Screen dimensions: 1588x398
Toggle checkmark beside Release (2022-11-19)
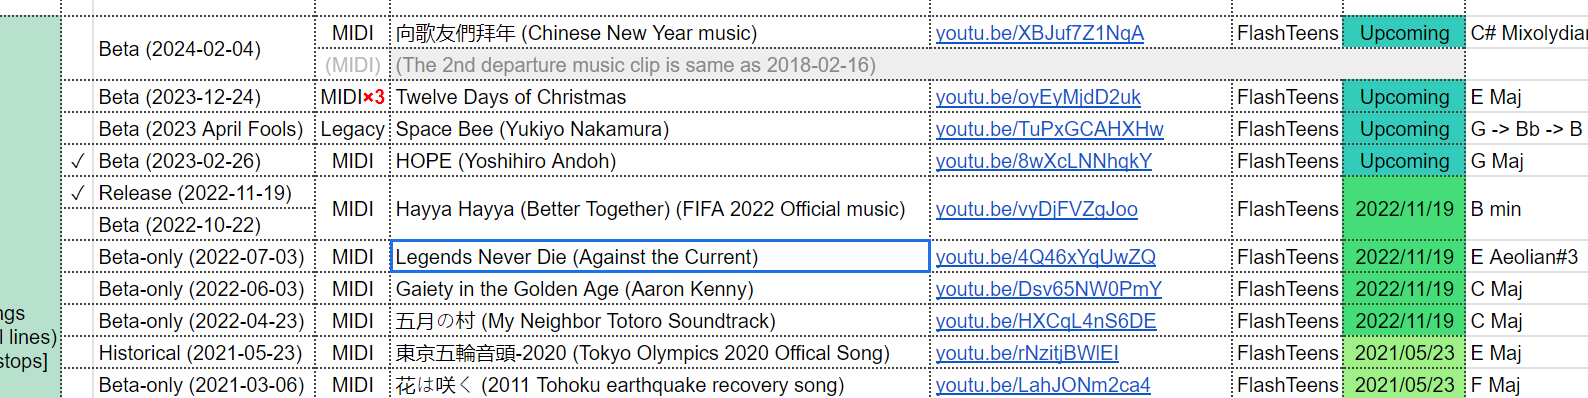tap(77, 193)
